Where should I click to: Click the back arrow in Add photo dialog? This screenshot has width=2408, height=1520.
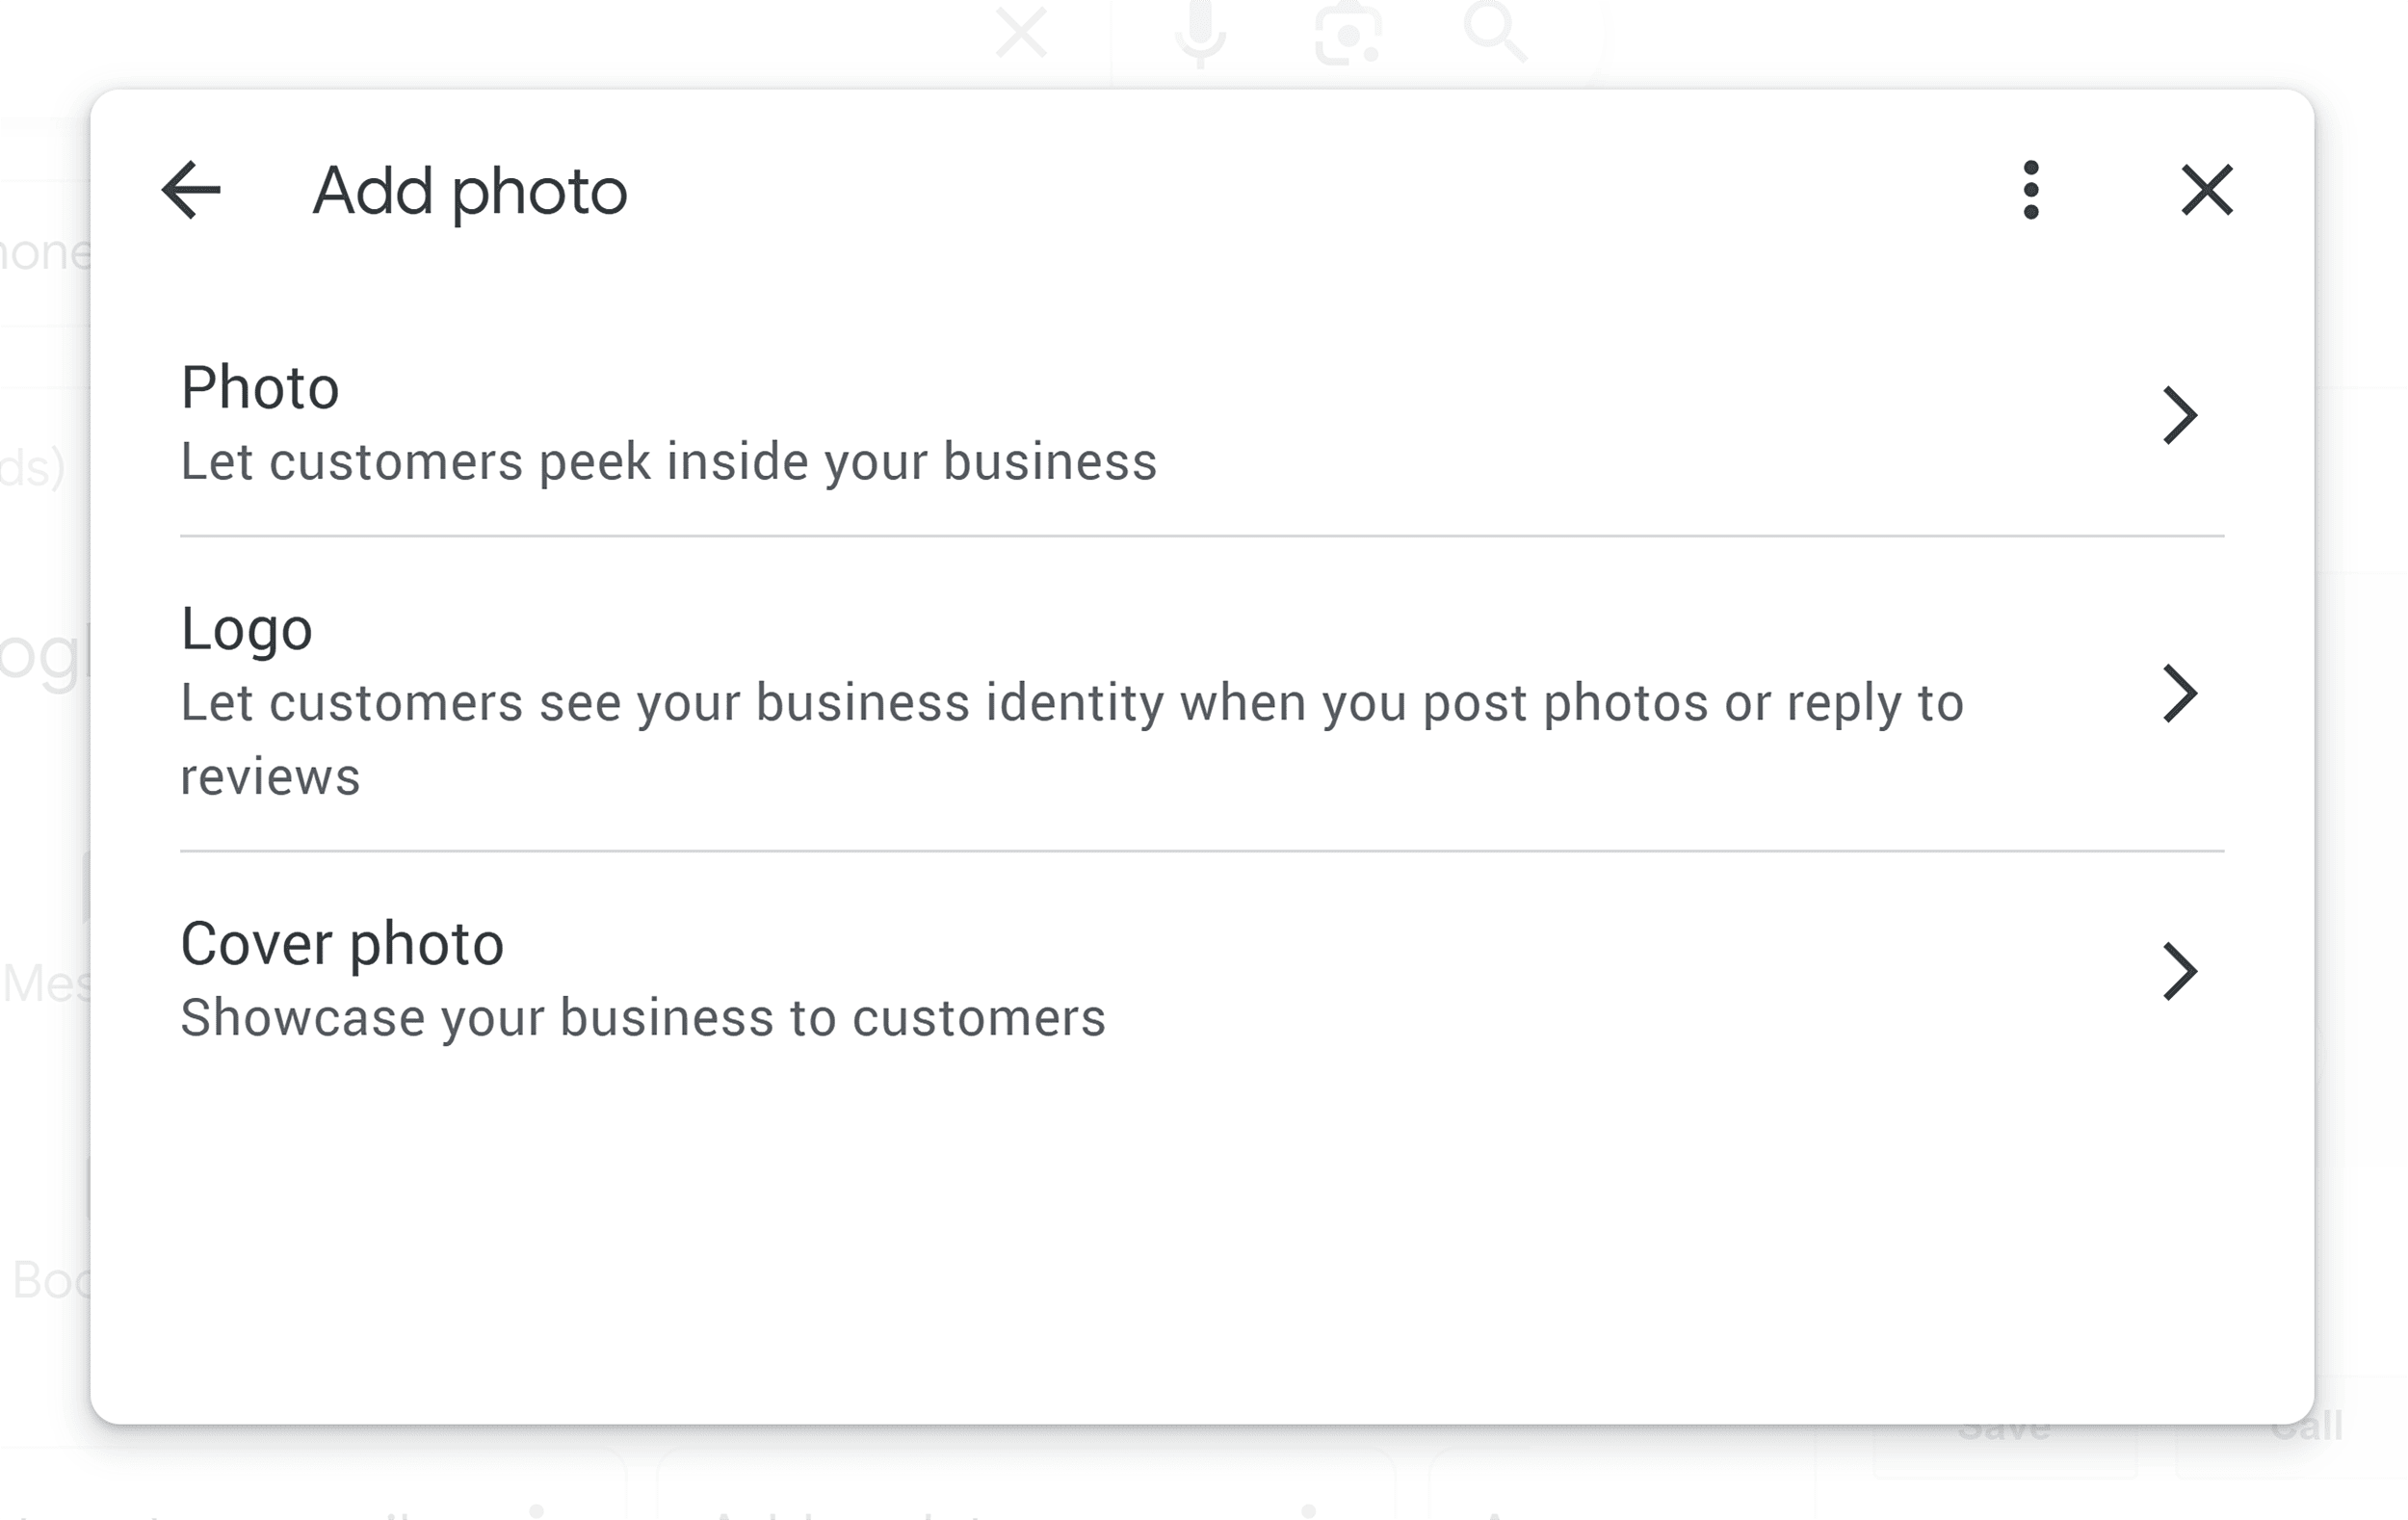[193, 191]
